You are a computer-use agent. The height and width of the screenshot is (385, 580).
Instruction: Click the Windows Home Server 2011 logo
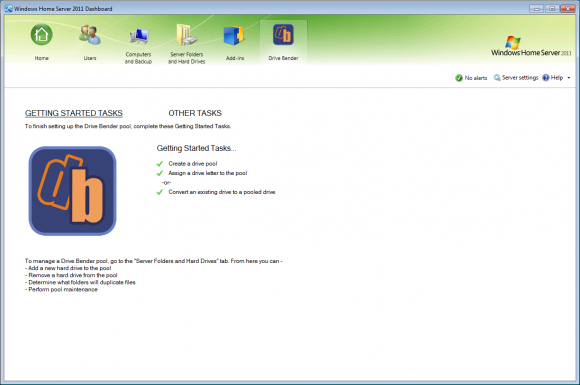coord(531,46)
